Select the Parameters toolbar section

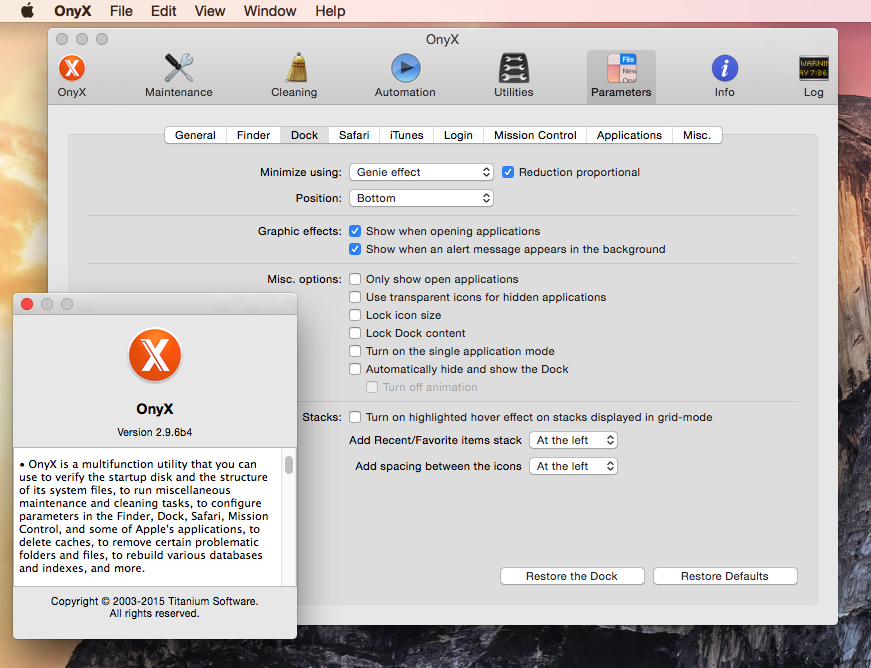point(621,77)
